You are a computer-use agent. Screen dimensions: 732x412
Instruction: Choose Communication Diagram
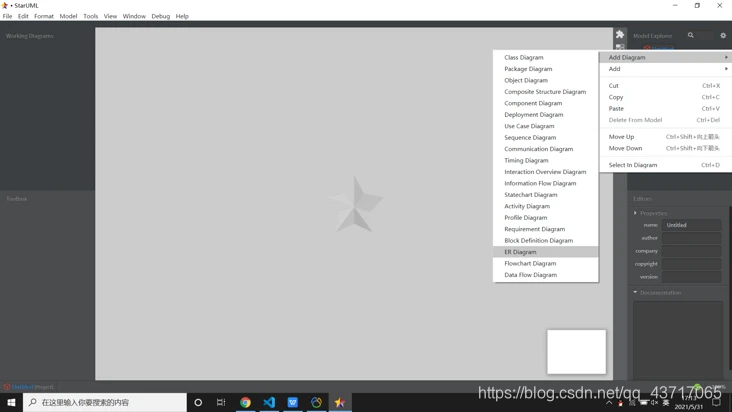point(546,149)
